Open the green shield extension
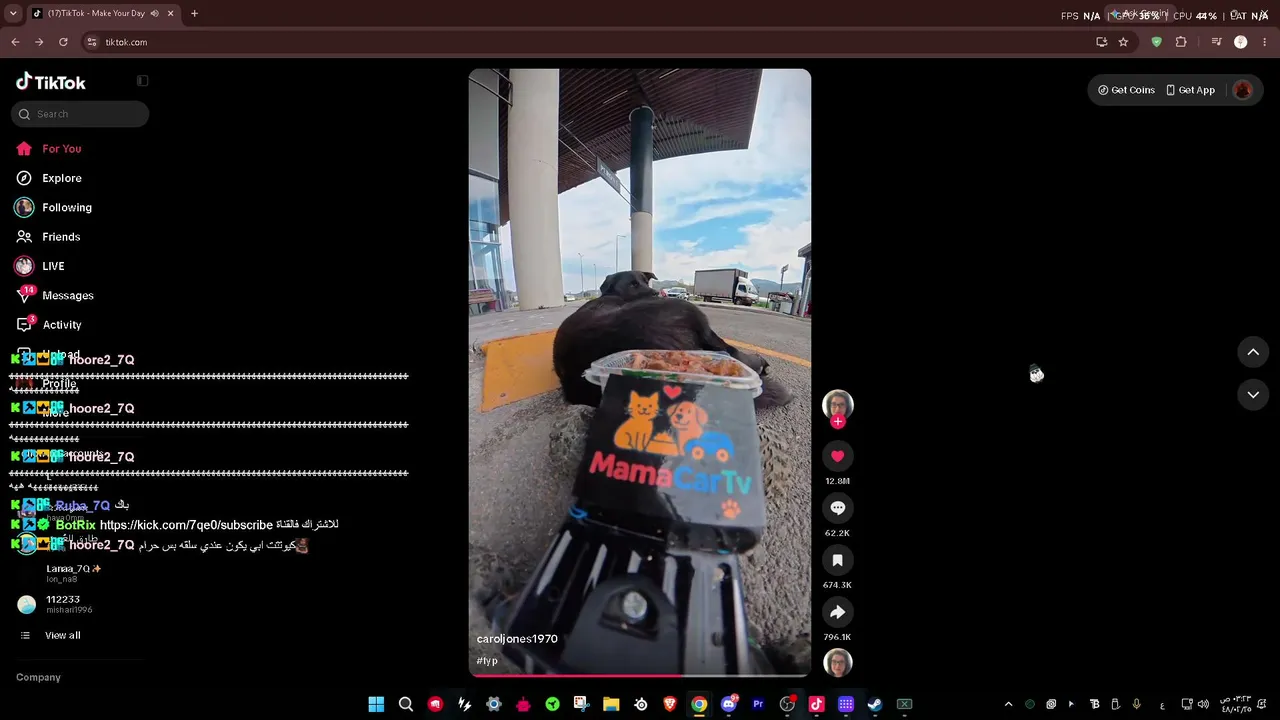 click(x=1157, y=42)
